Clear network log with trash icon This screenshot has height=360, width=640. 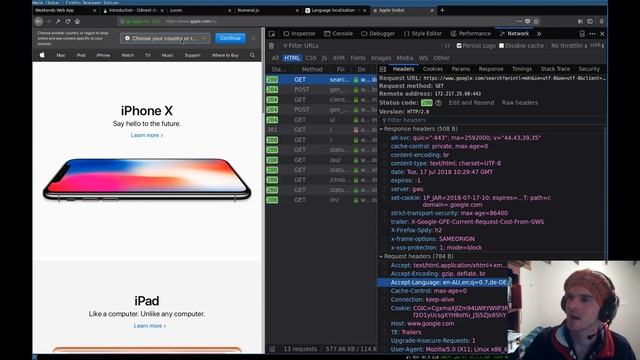272,46
